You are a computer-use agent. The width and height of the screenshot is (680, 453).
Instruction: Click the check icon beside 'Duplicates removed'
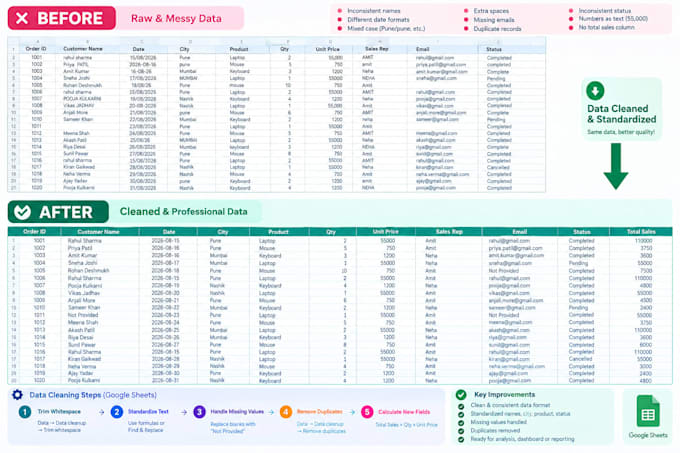point(461,431)
